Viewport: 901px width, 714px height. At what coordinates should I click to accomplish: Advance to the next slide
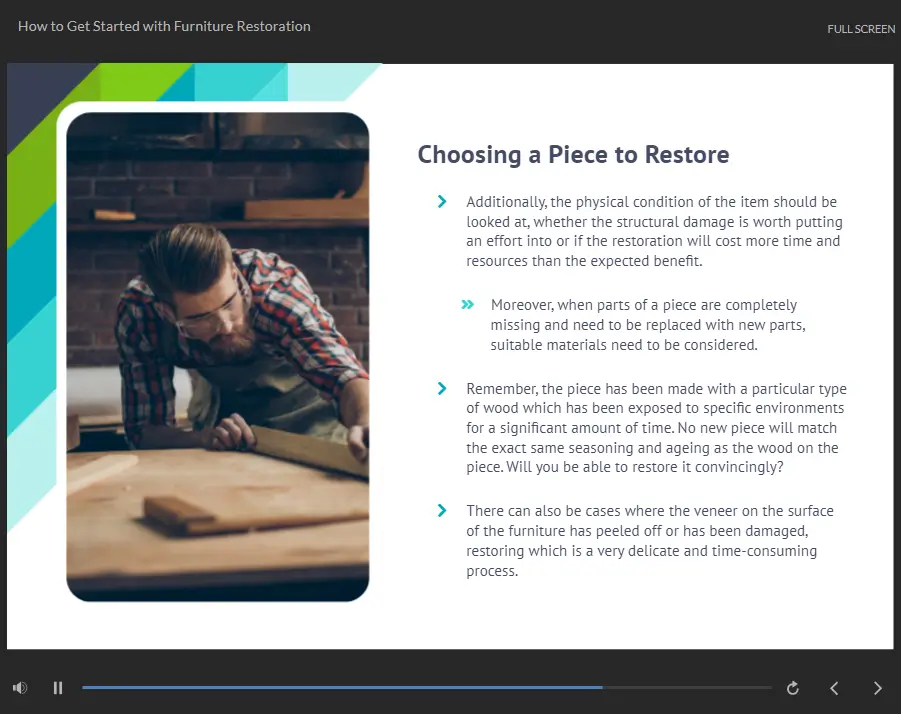point(877,688)
